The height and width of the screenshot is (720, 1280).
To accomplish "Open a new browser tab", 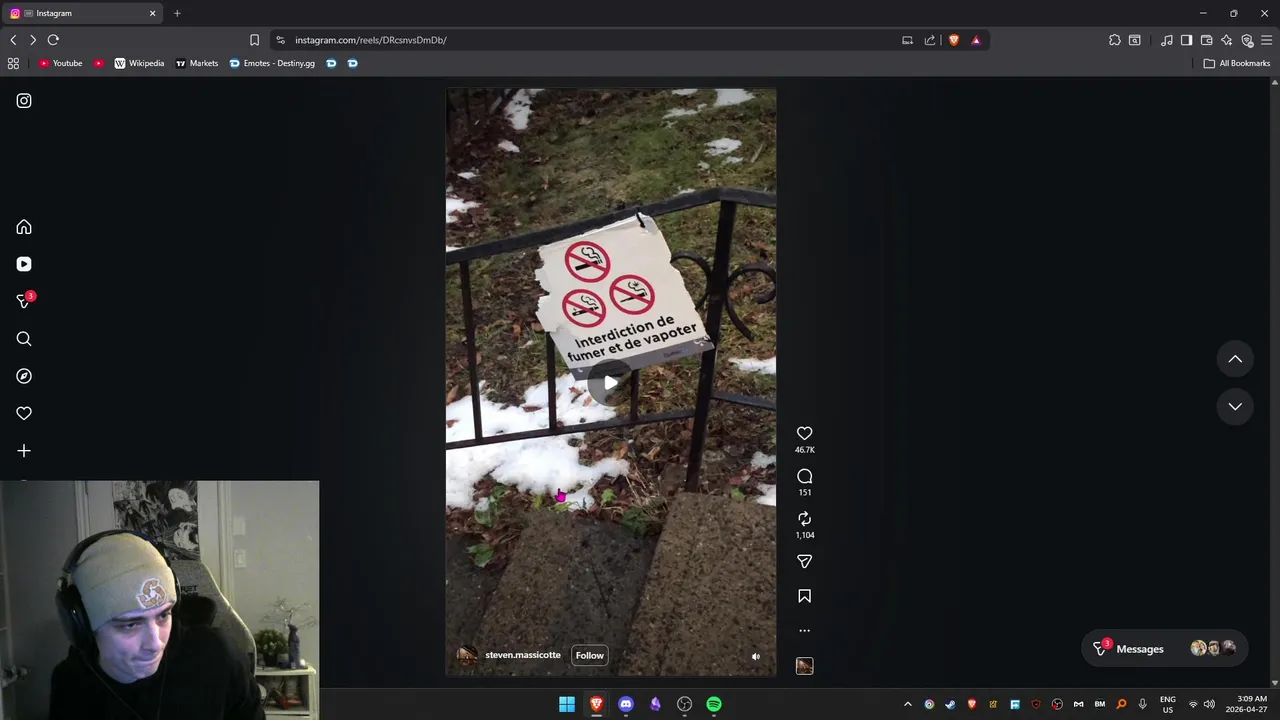I will click(177, 13).
